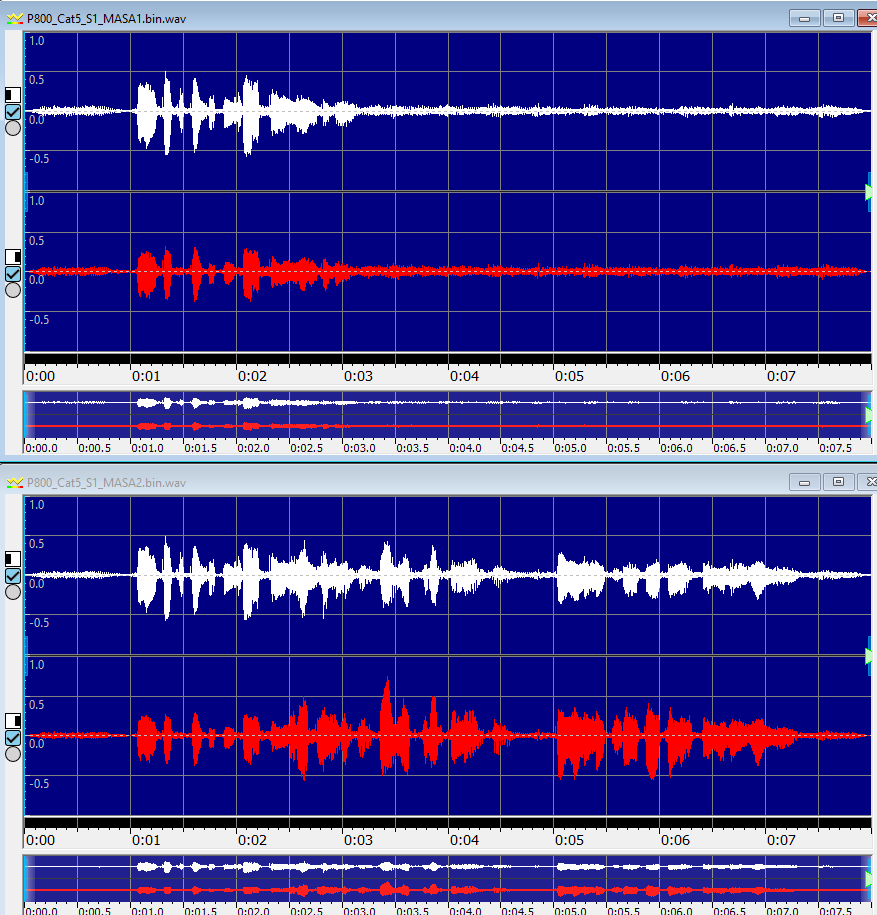
Task: Uncheck the MASA1 red channel checkbox
Action: pos(13,274)
